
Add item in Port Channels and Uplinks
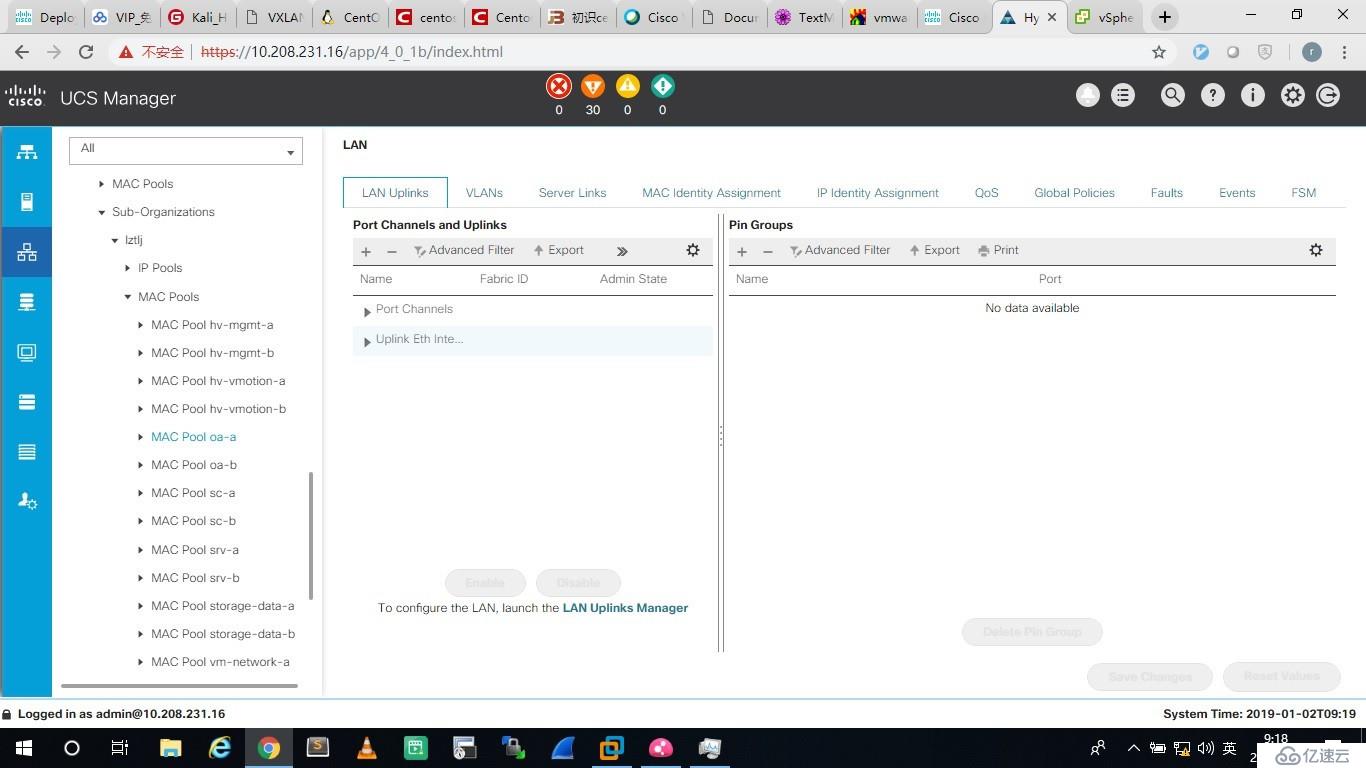pos(366,251)
